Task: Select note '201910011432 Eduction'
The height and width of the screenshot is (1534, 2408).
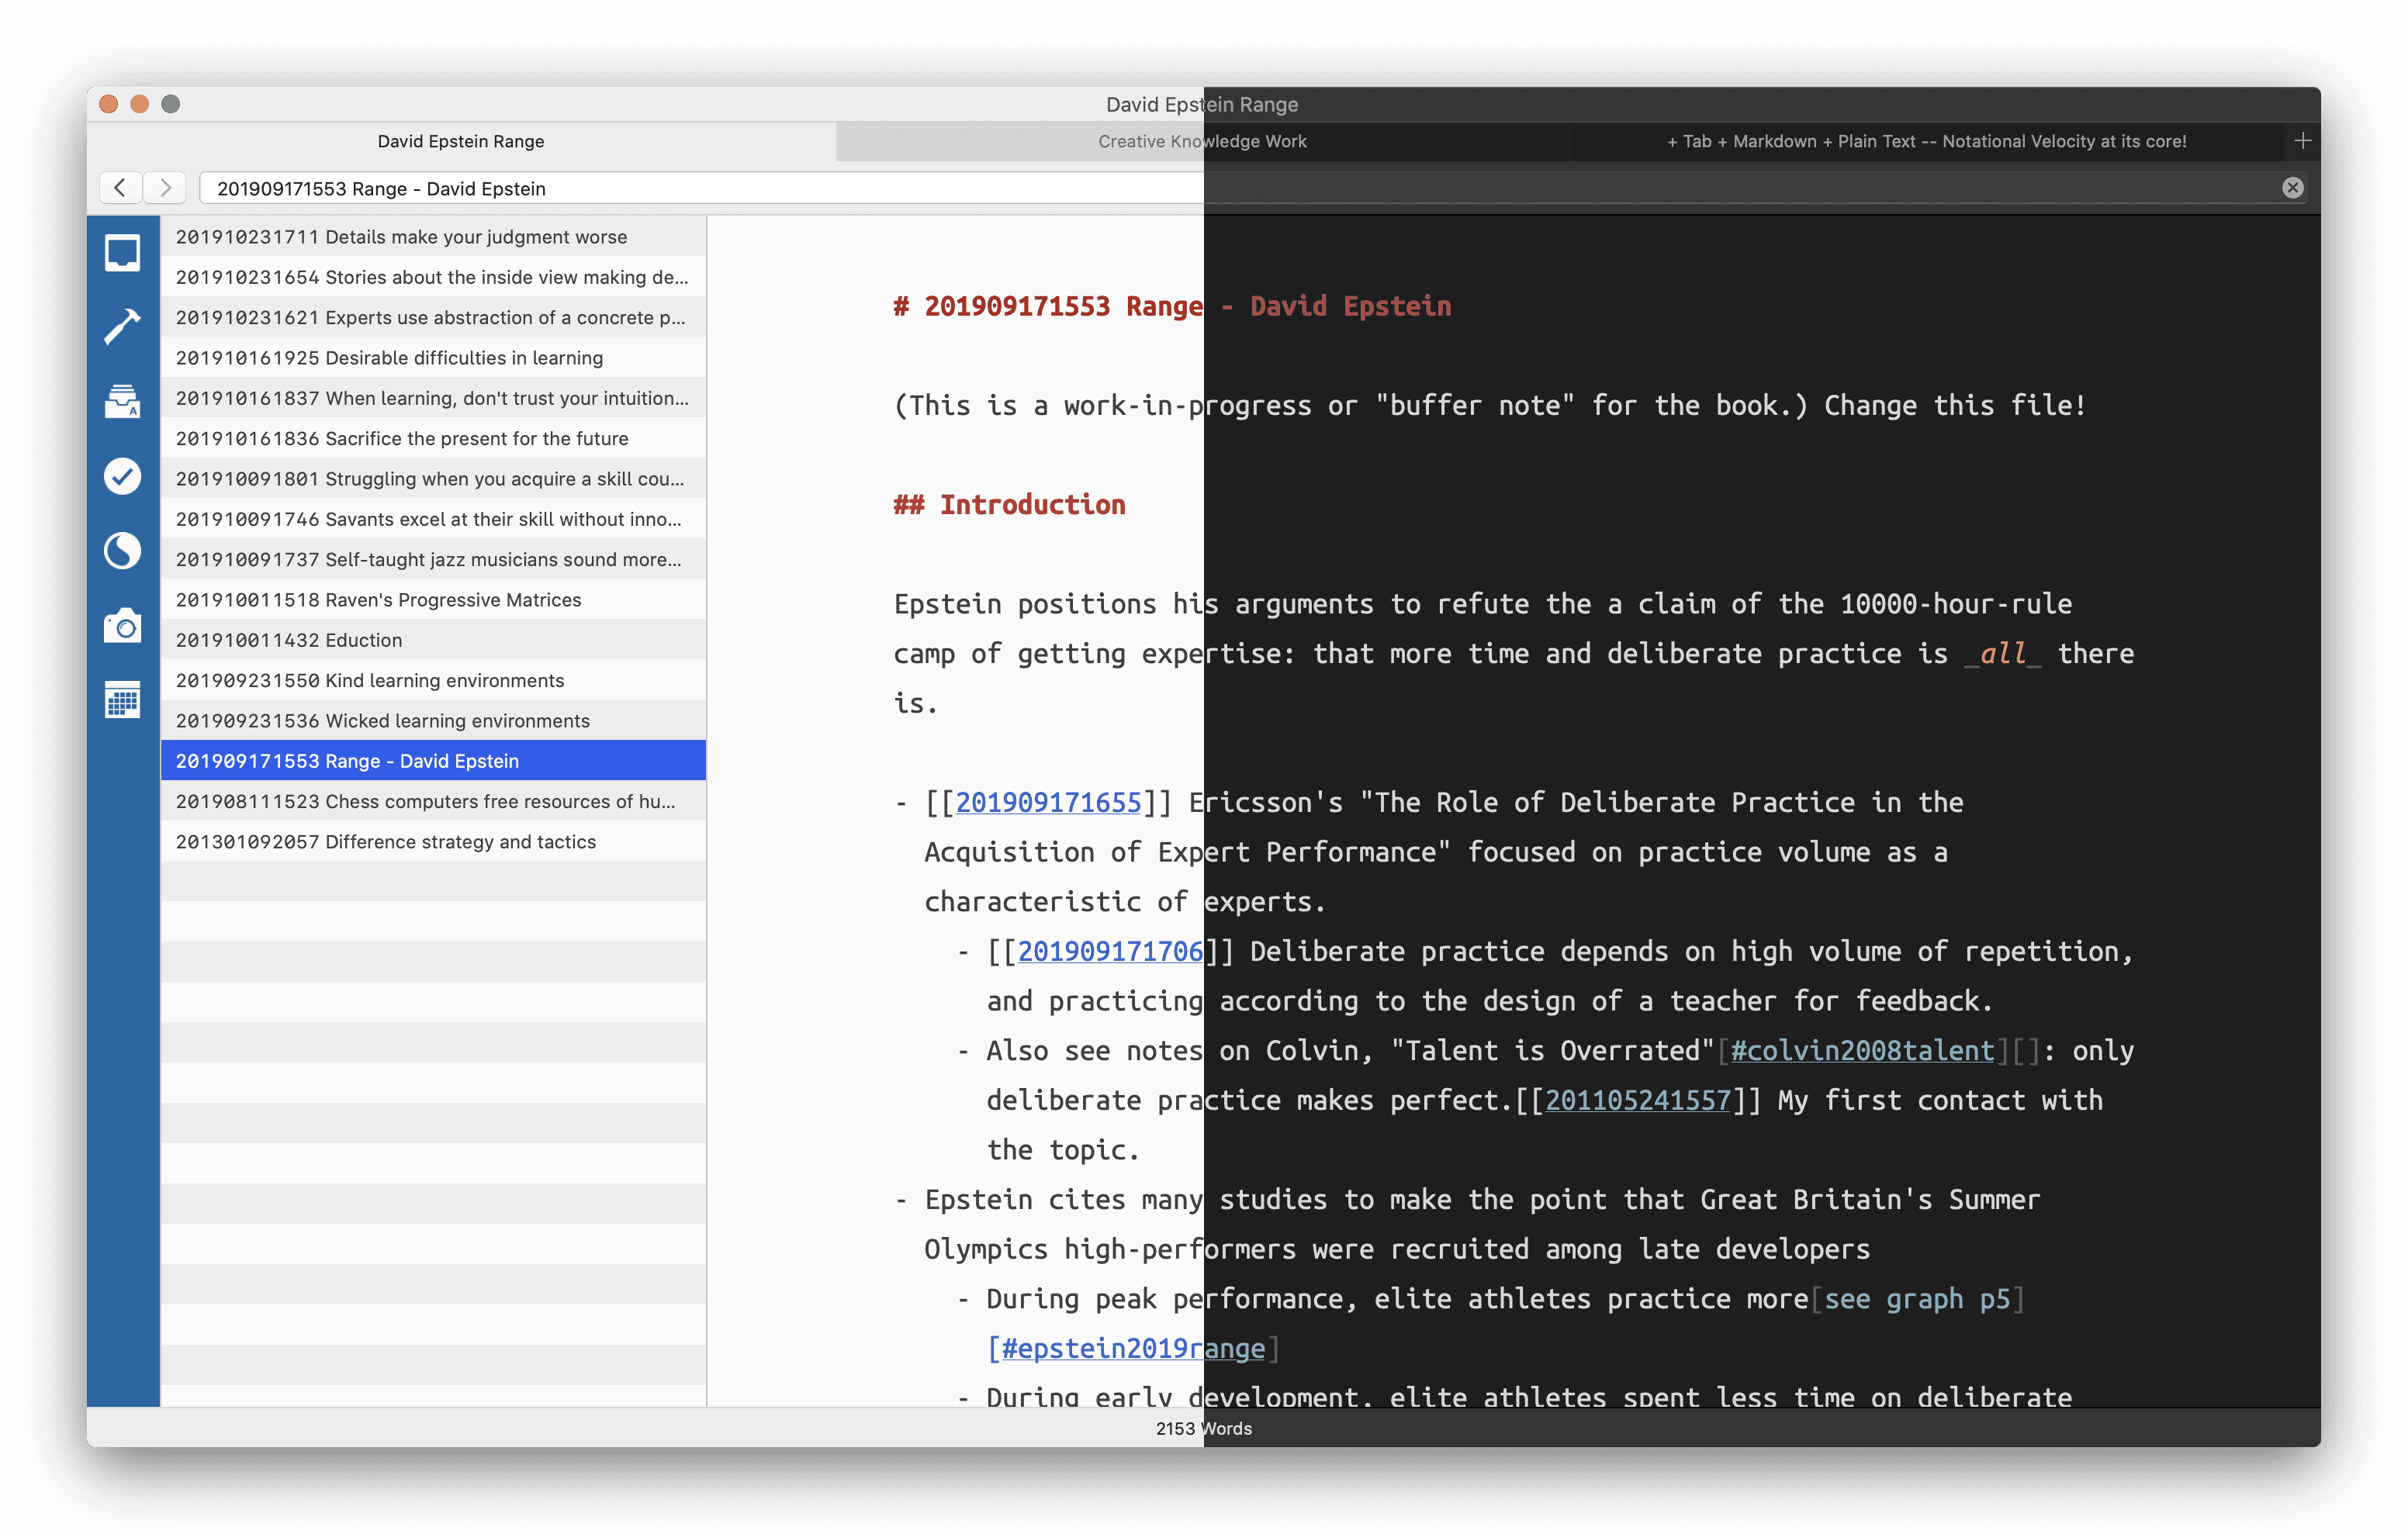Action: [433, 640]
